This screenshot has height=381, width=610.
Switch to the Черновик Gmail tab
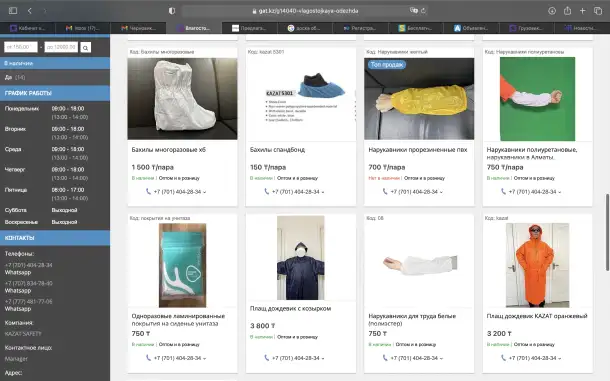tap(138, 28)
